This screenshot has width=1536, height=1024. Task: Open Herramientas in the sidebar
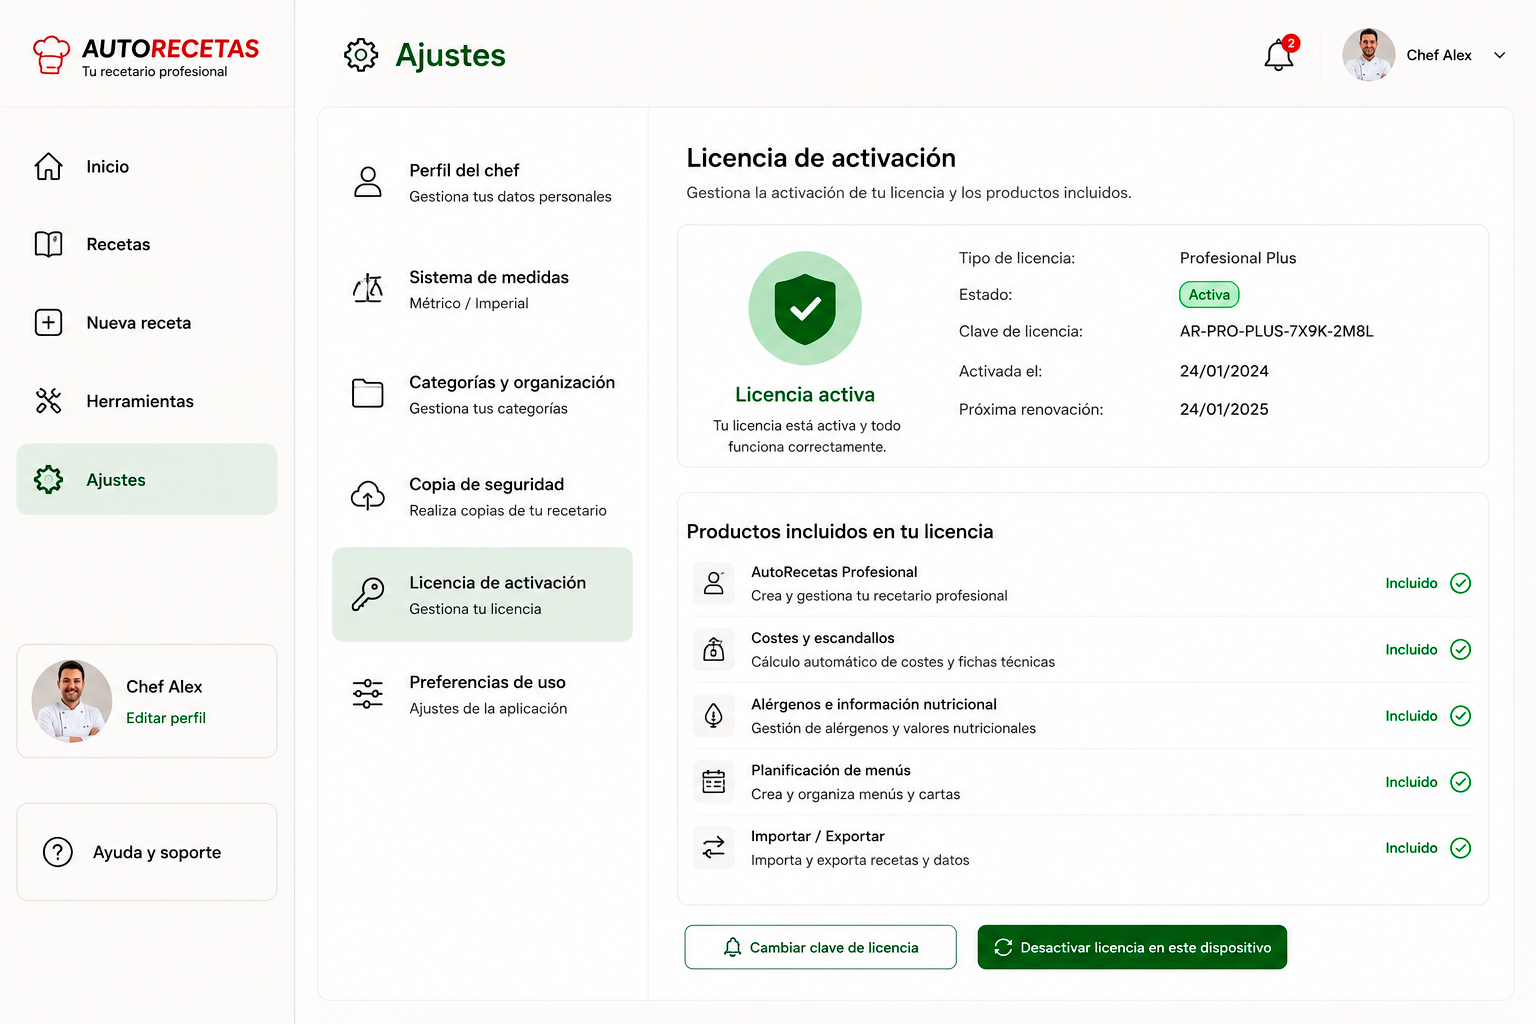pos(147,401)
